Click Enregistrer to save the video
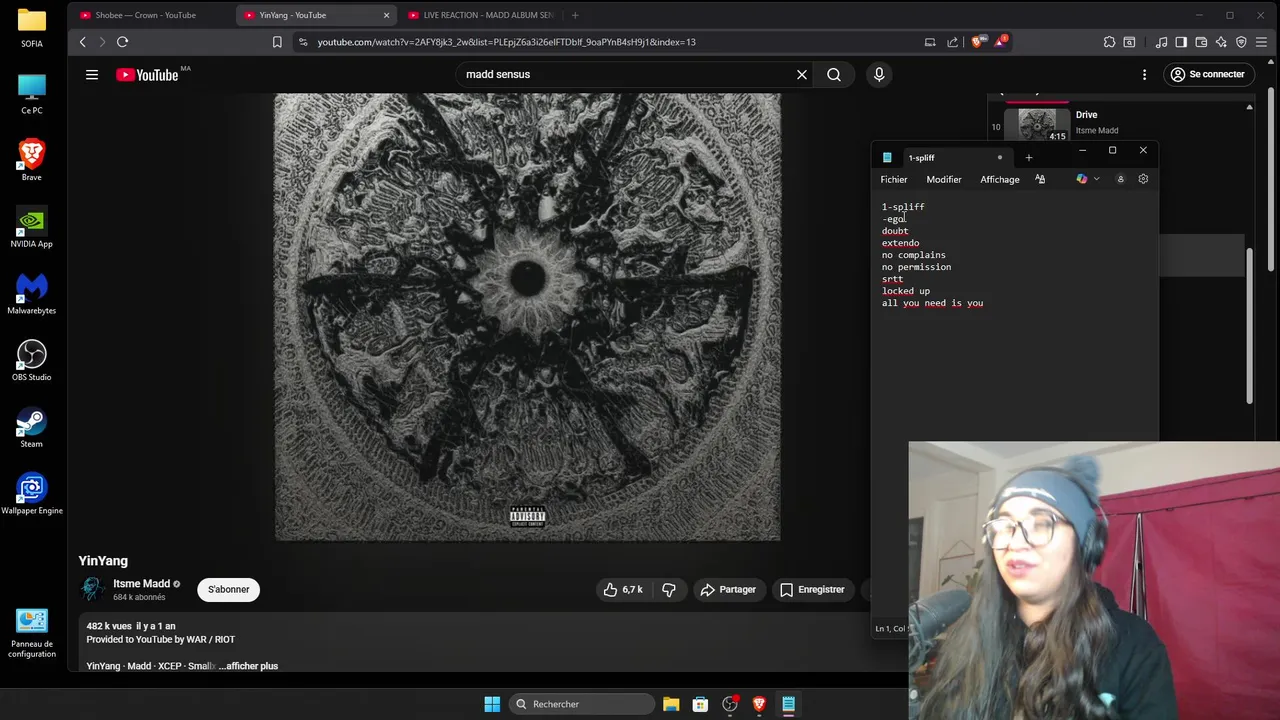The height and width of the screenshot is (720, 1280). click(x=812, y=590)
